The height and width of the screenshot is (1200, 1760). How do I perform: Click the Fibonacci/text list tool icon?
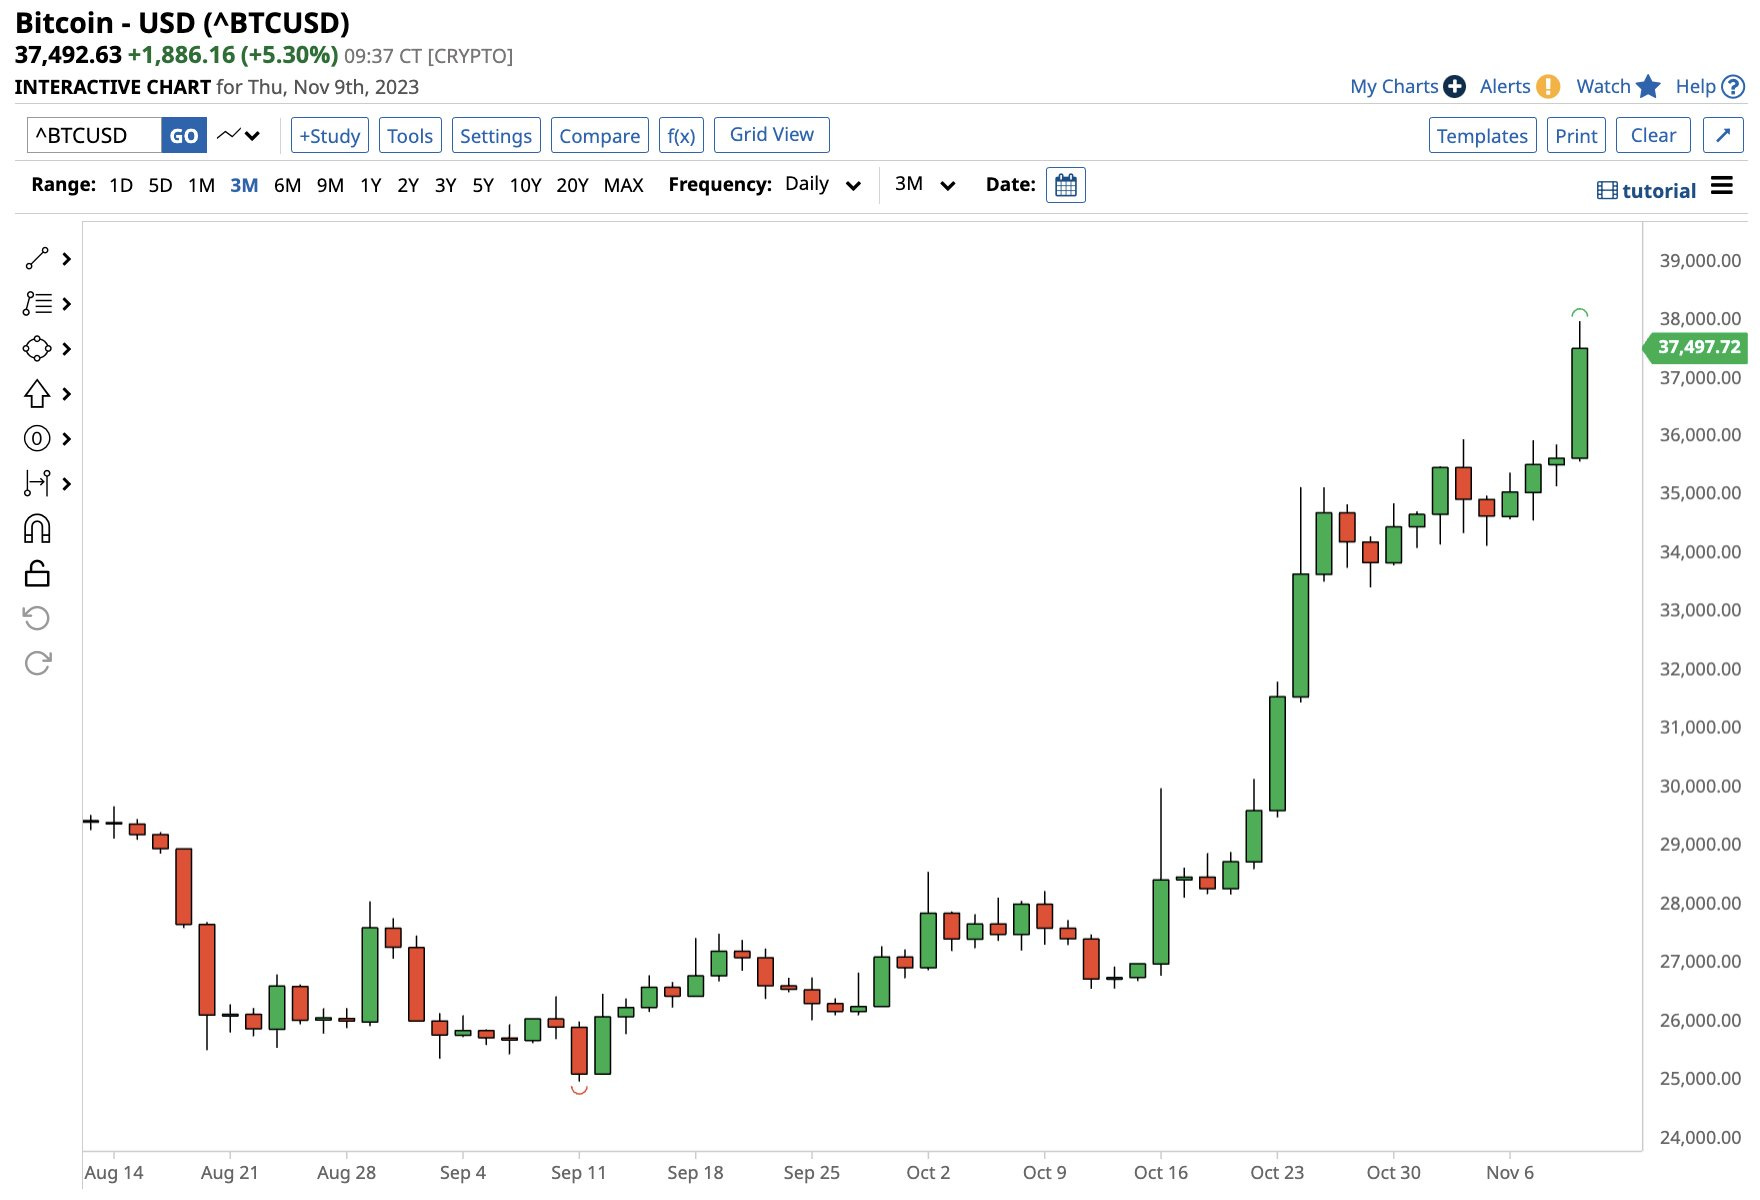coord(37,304)
